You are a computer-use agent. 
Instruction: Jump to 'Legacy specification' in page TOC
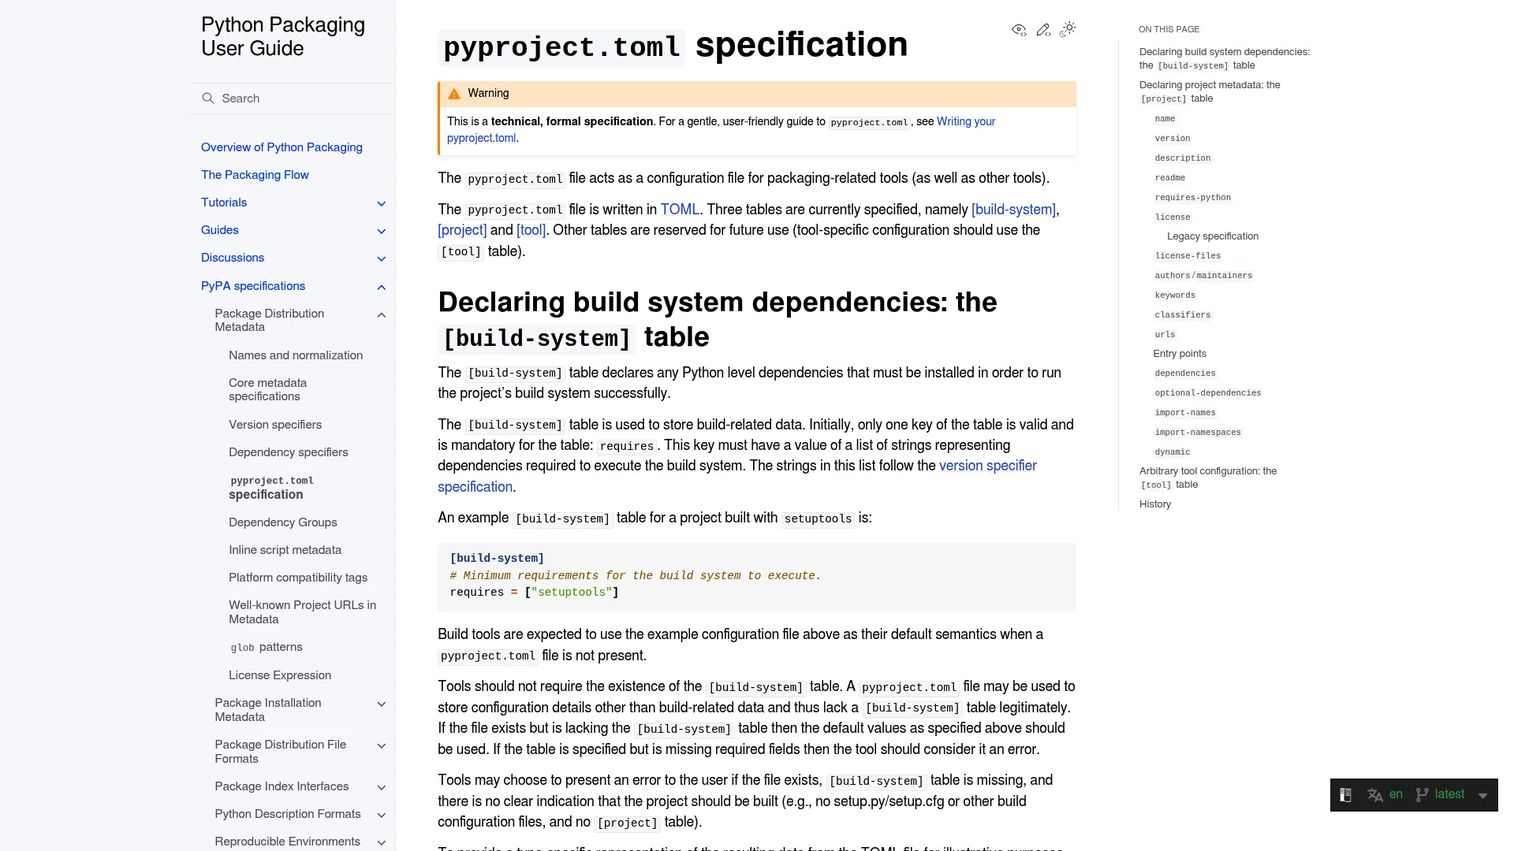pyautogui.click(x=1212, y=236)
